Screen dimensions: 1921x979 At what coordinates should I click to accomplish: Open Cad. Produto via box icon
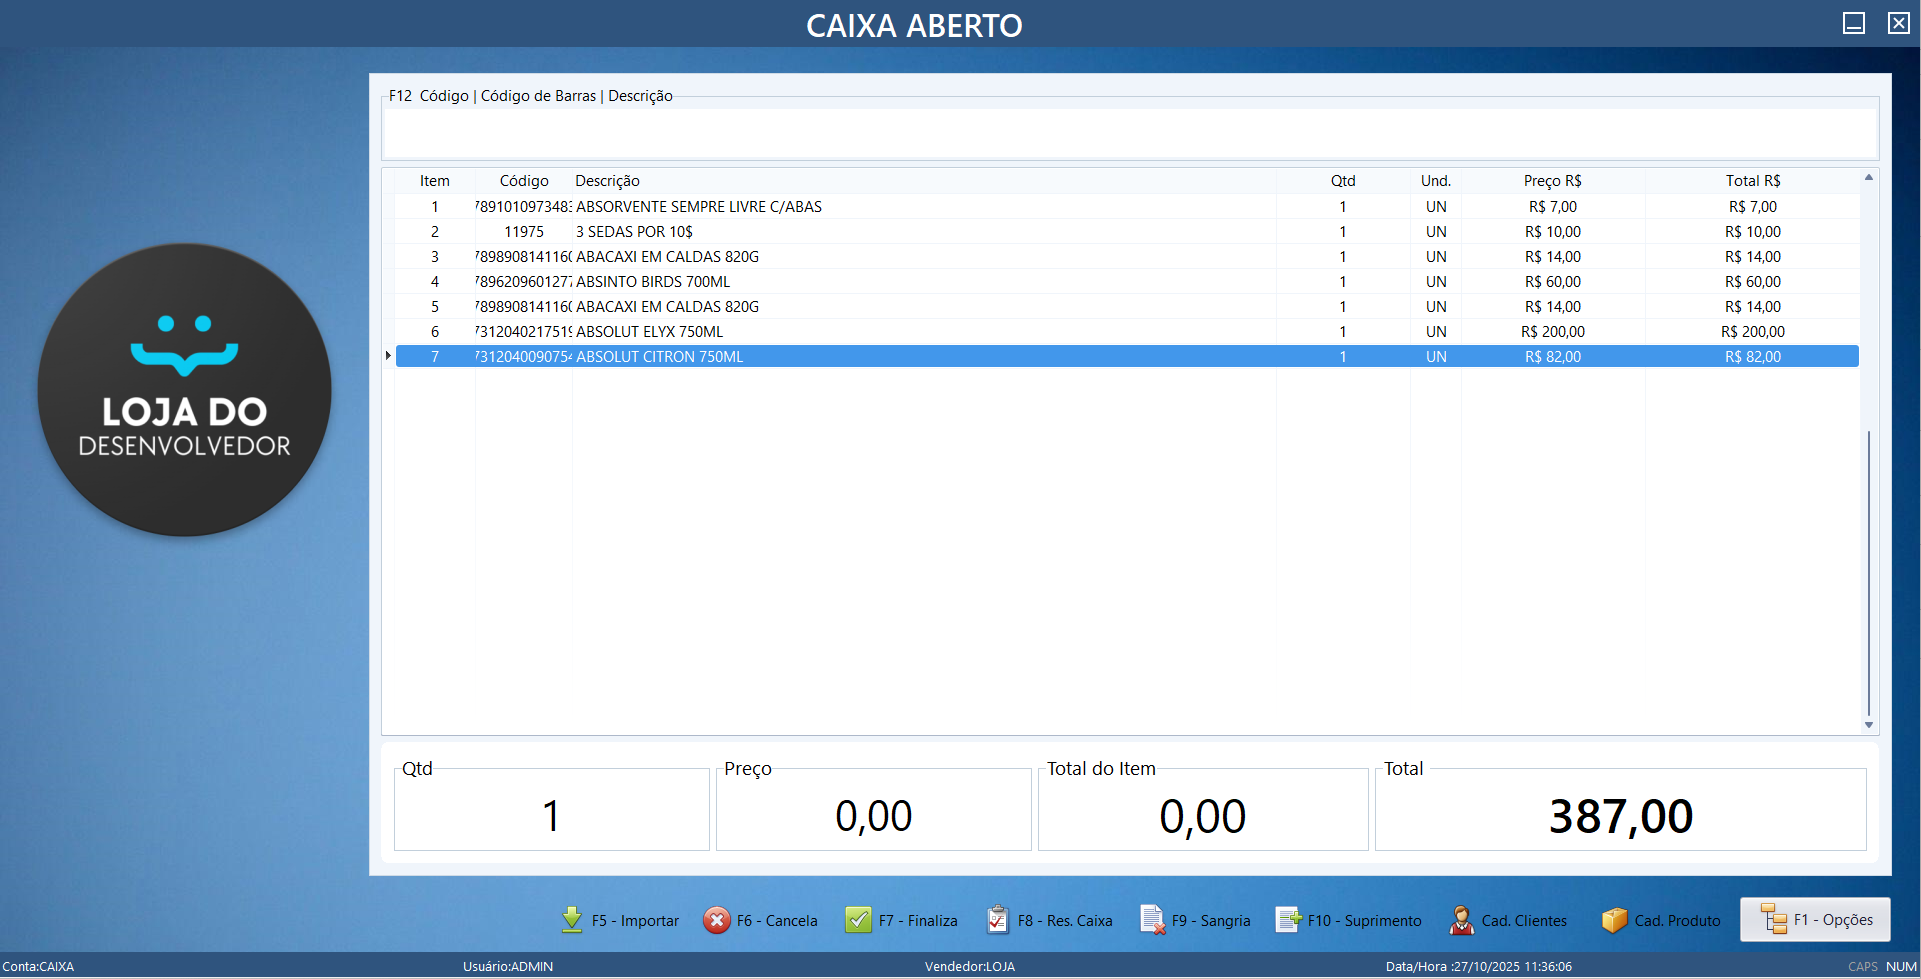(1614, 920)
